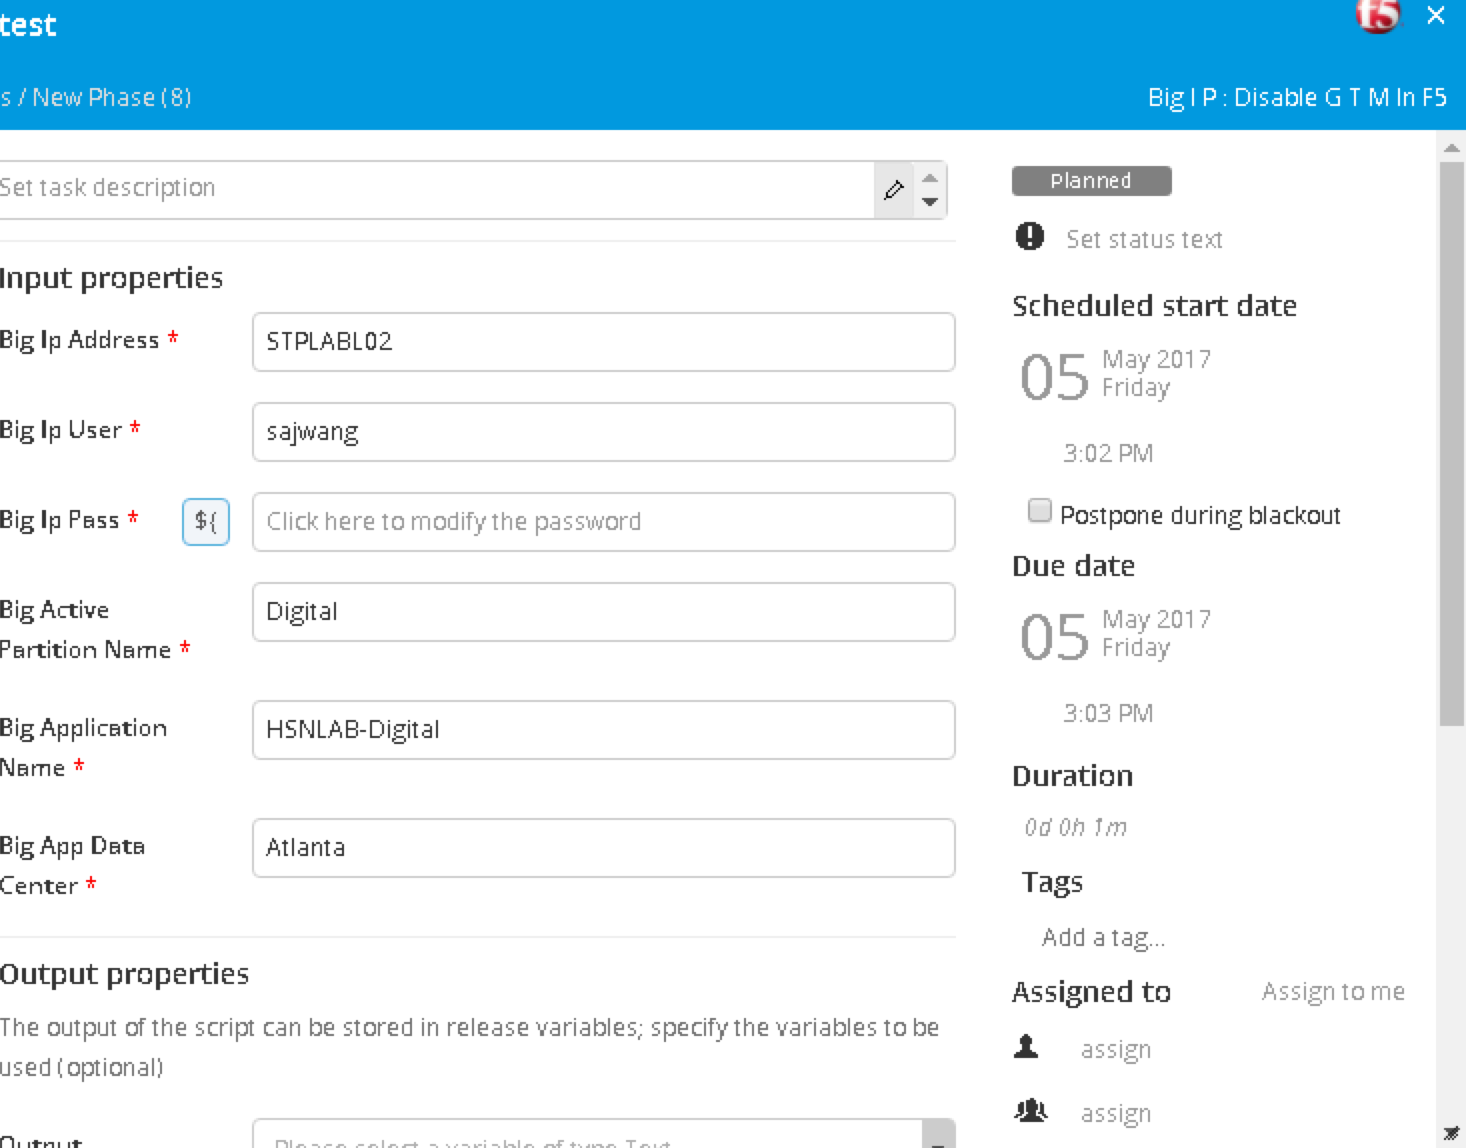This screenshot has height=1148, width=1466.
Task: Click Add a tag field
Action: (1103, 937)
